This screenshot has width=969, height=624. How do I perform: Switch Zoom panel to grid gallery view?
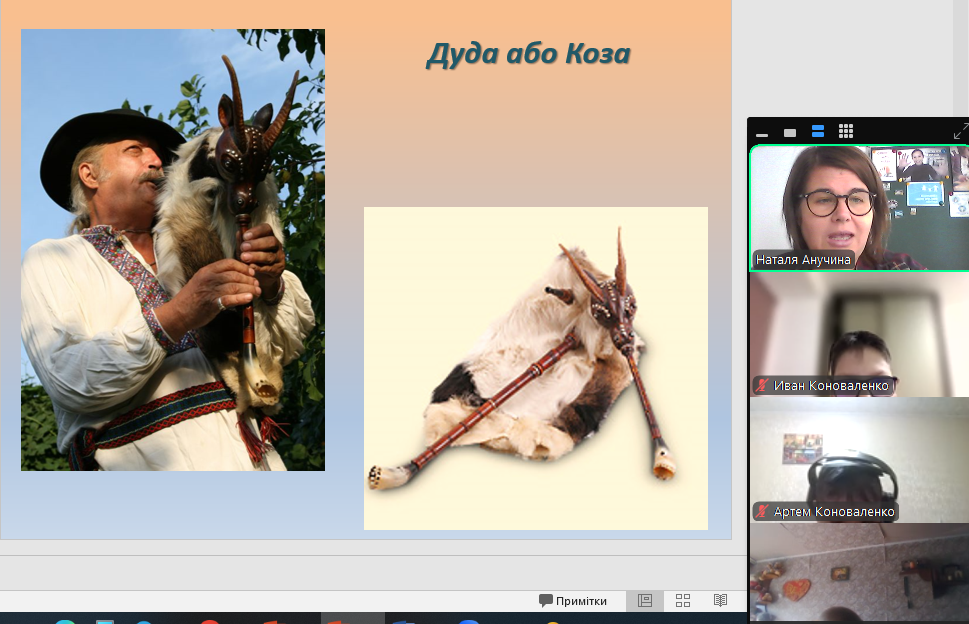[846, 131]
